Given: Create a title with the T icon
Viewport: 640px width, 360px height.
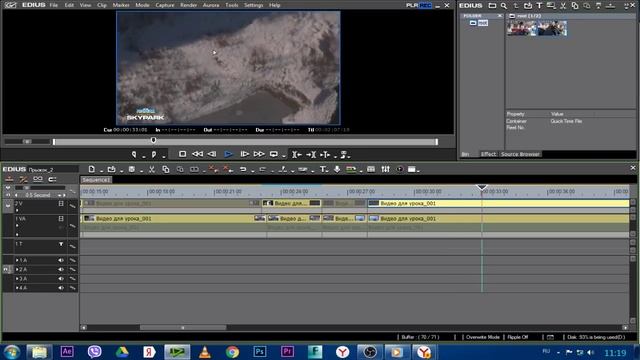Looking at the screenshot, I should click(x=323, y=169).
